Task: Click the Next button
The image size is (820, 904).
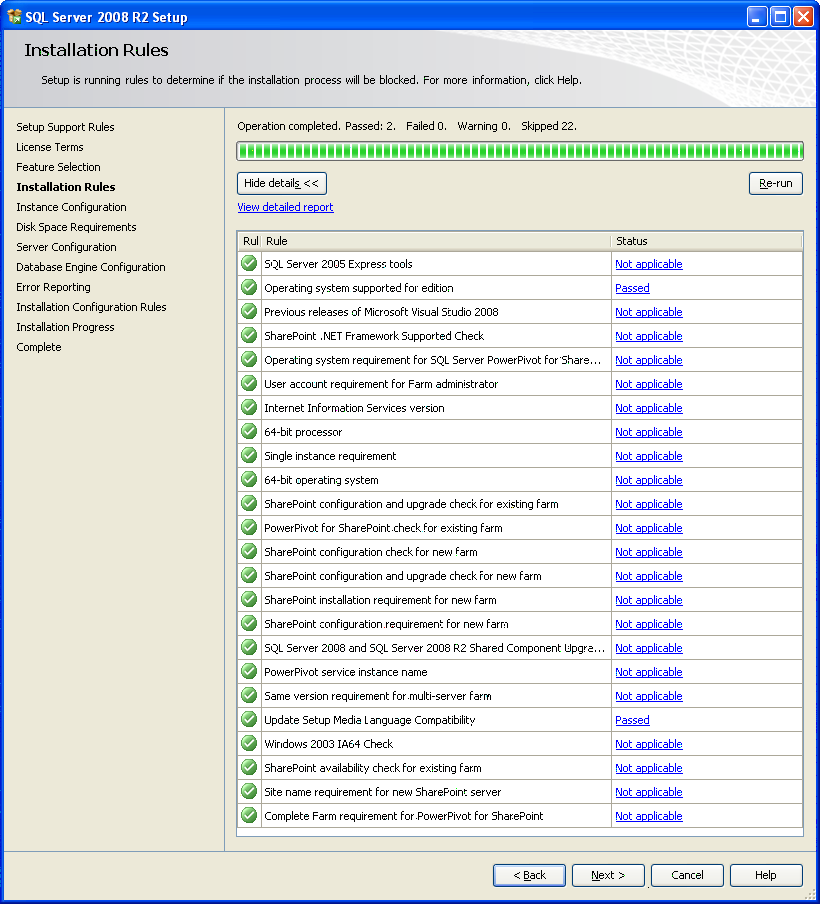Action: 608,875
